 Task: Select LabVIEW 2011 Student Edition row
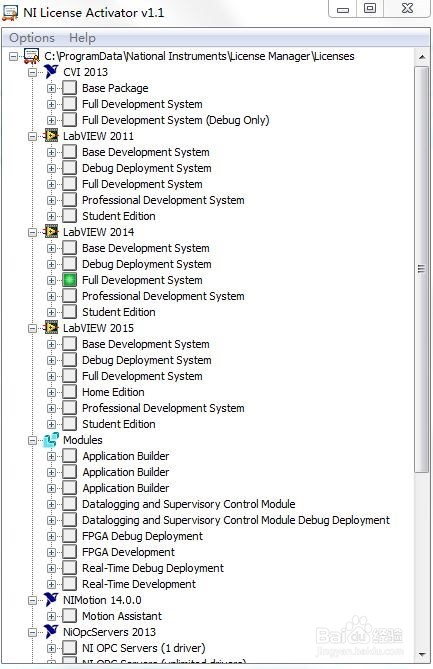click(x=119, y=216)
